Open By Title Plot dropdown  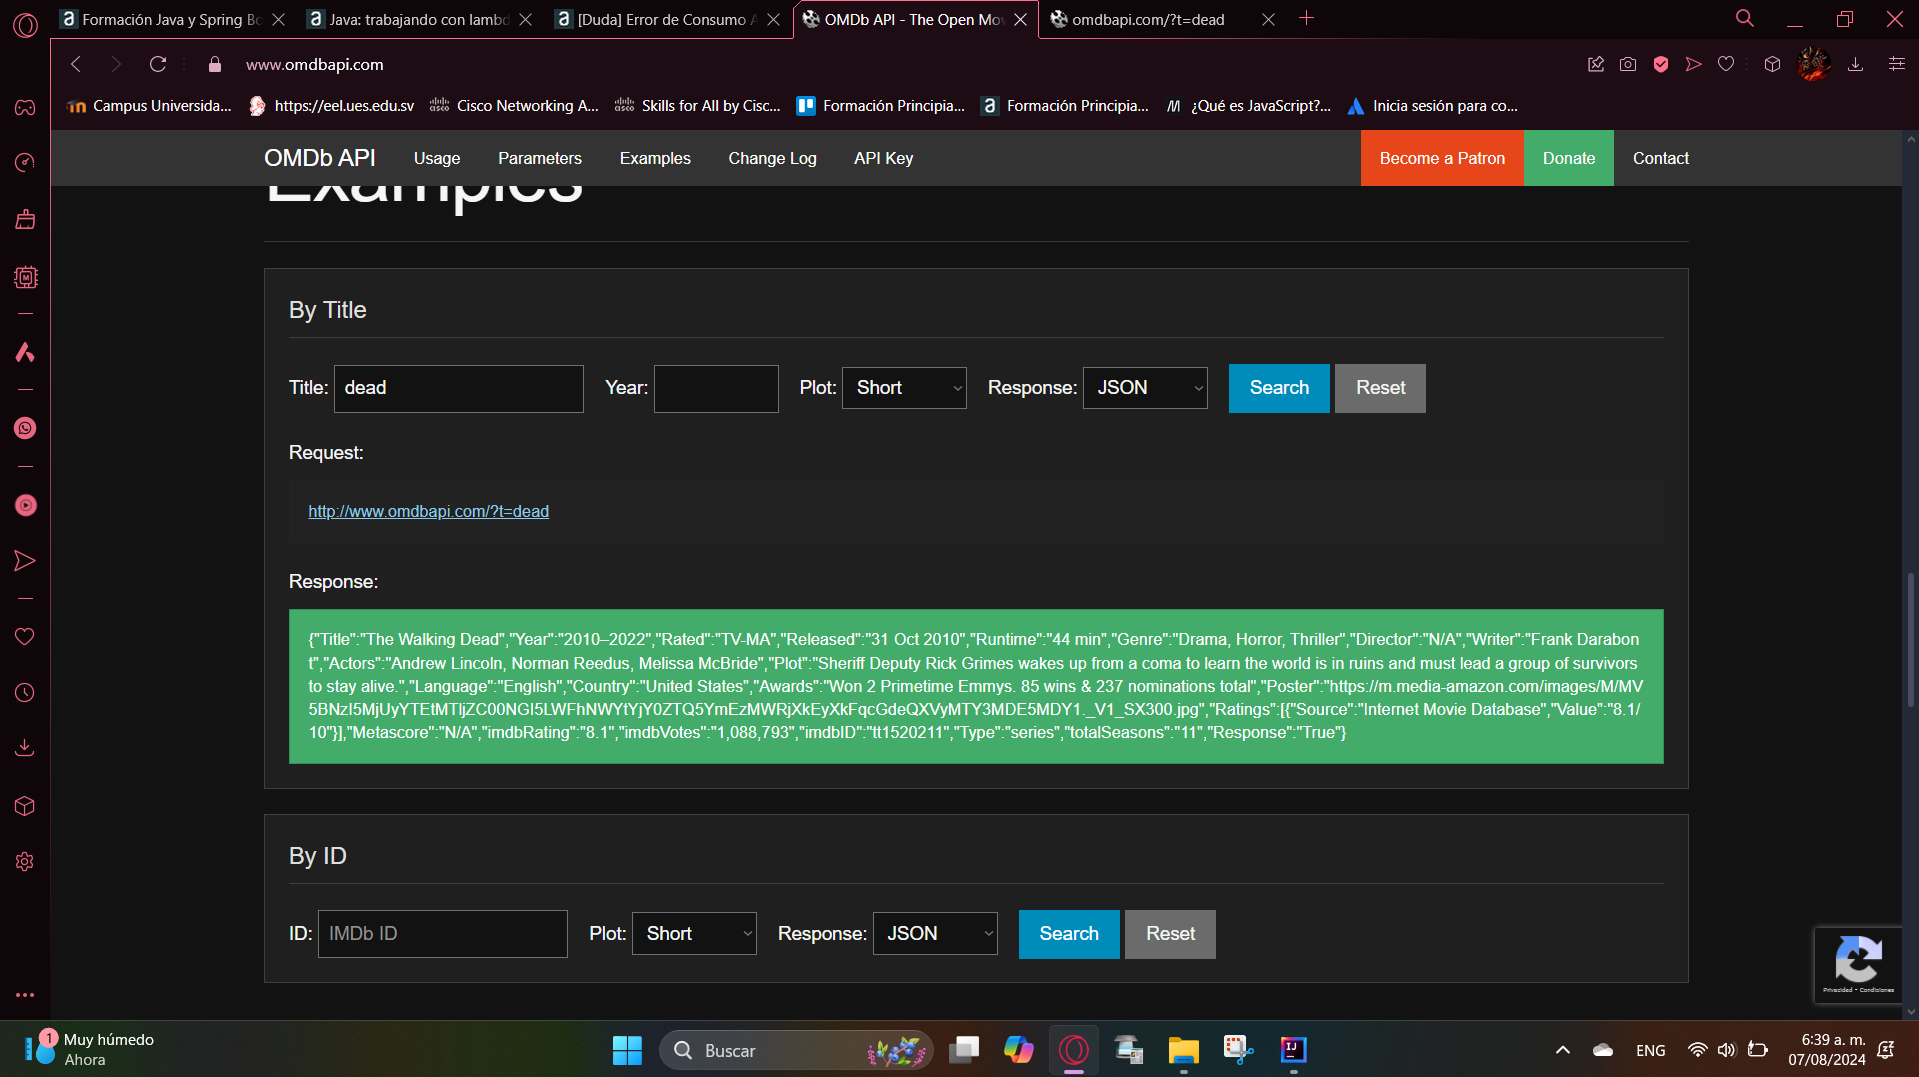pyautogui.click(x=904, y=388)
